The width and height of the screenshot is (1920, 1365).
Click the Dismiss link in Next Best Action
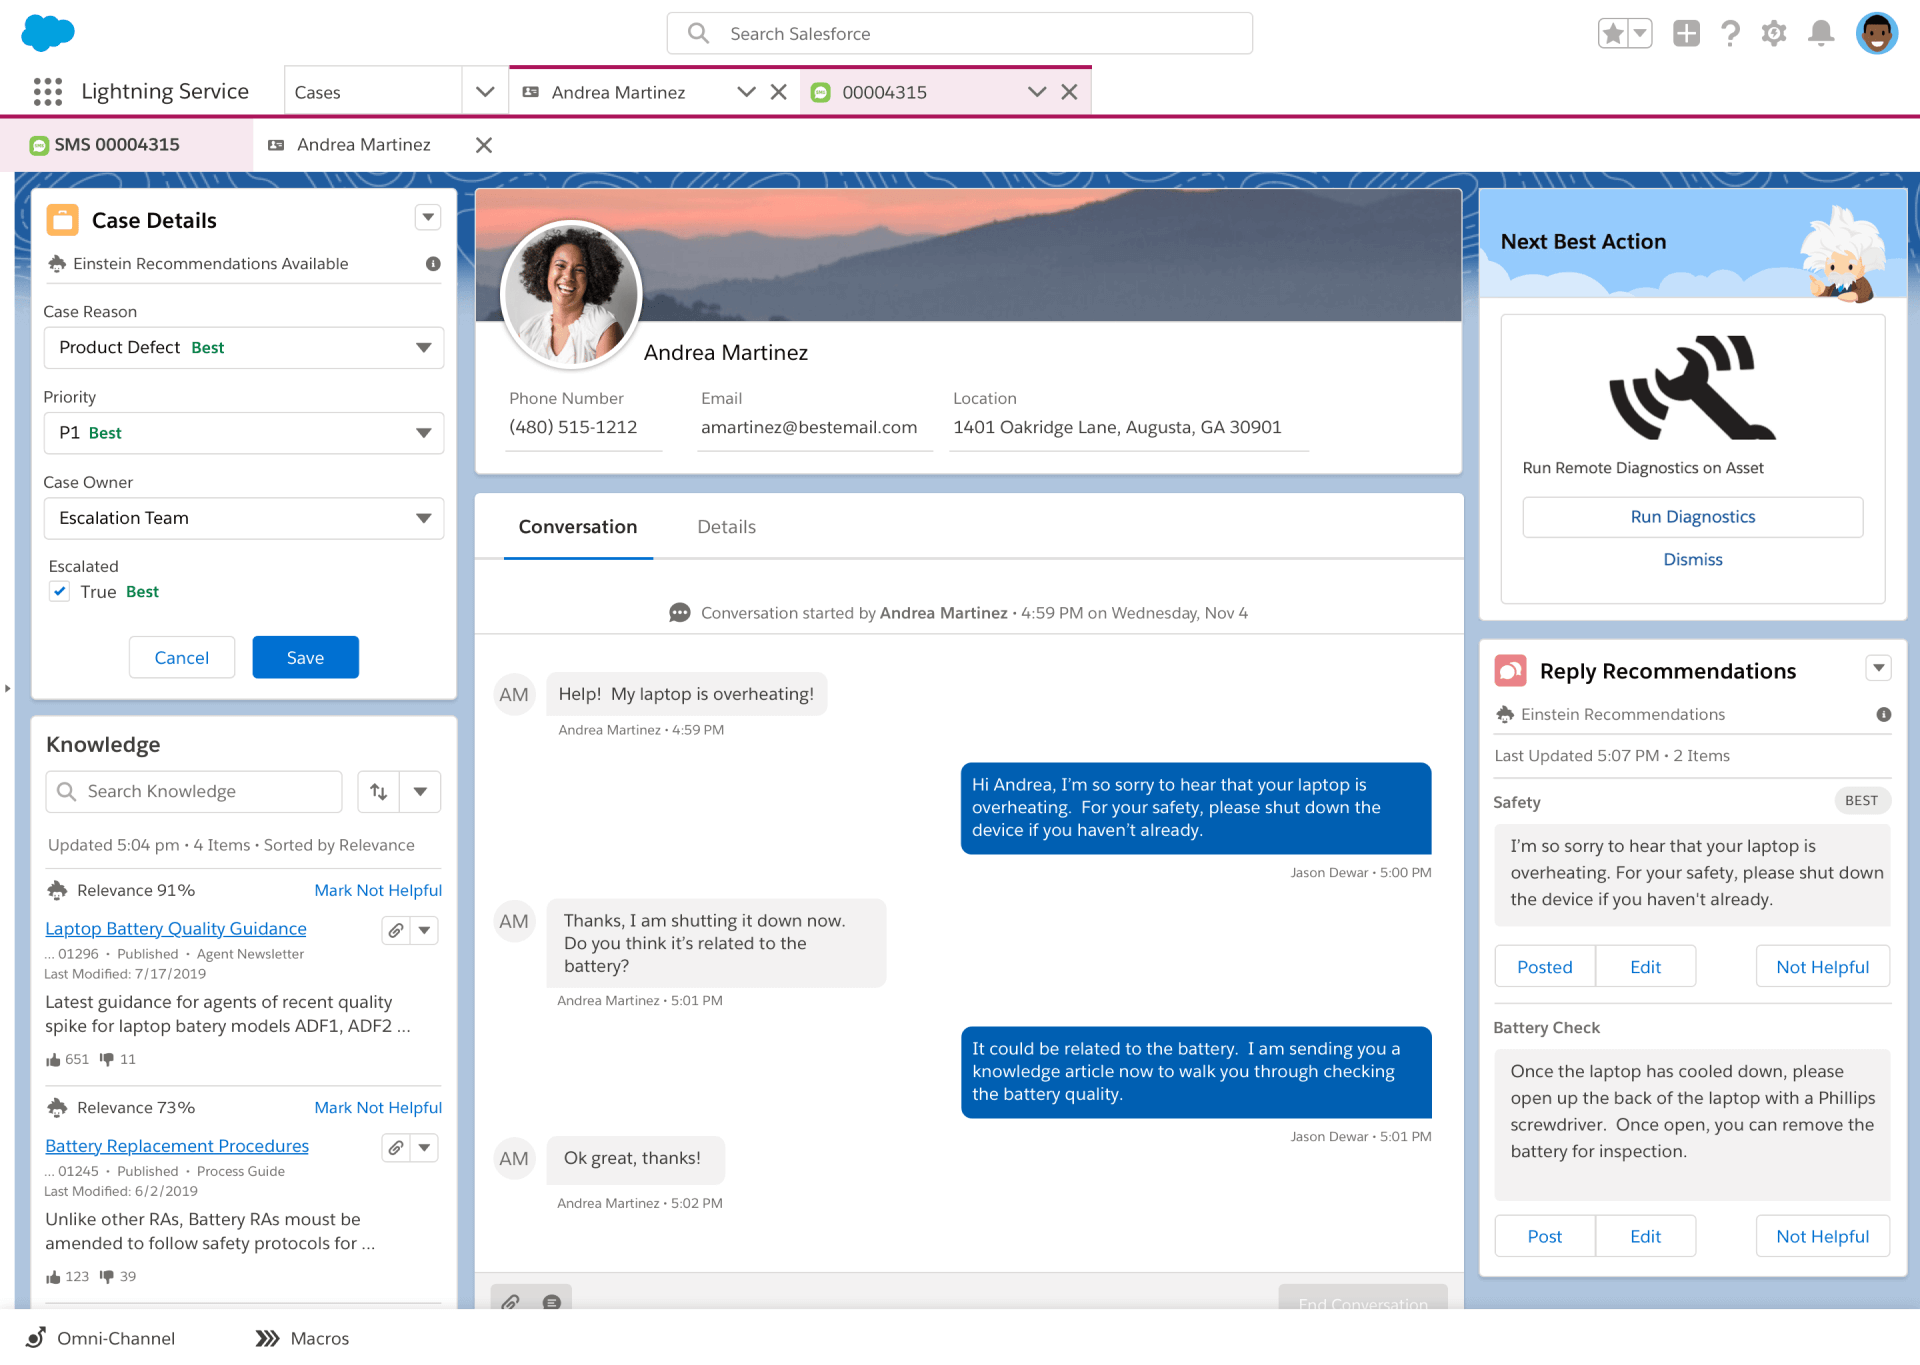pyautogui.click(x=1693, y=558)
